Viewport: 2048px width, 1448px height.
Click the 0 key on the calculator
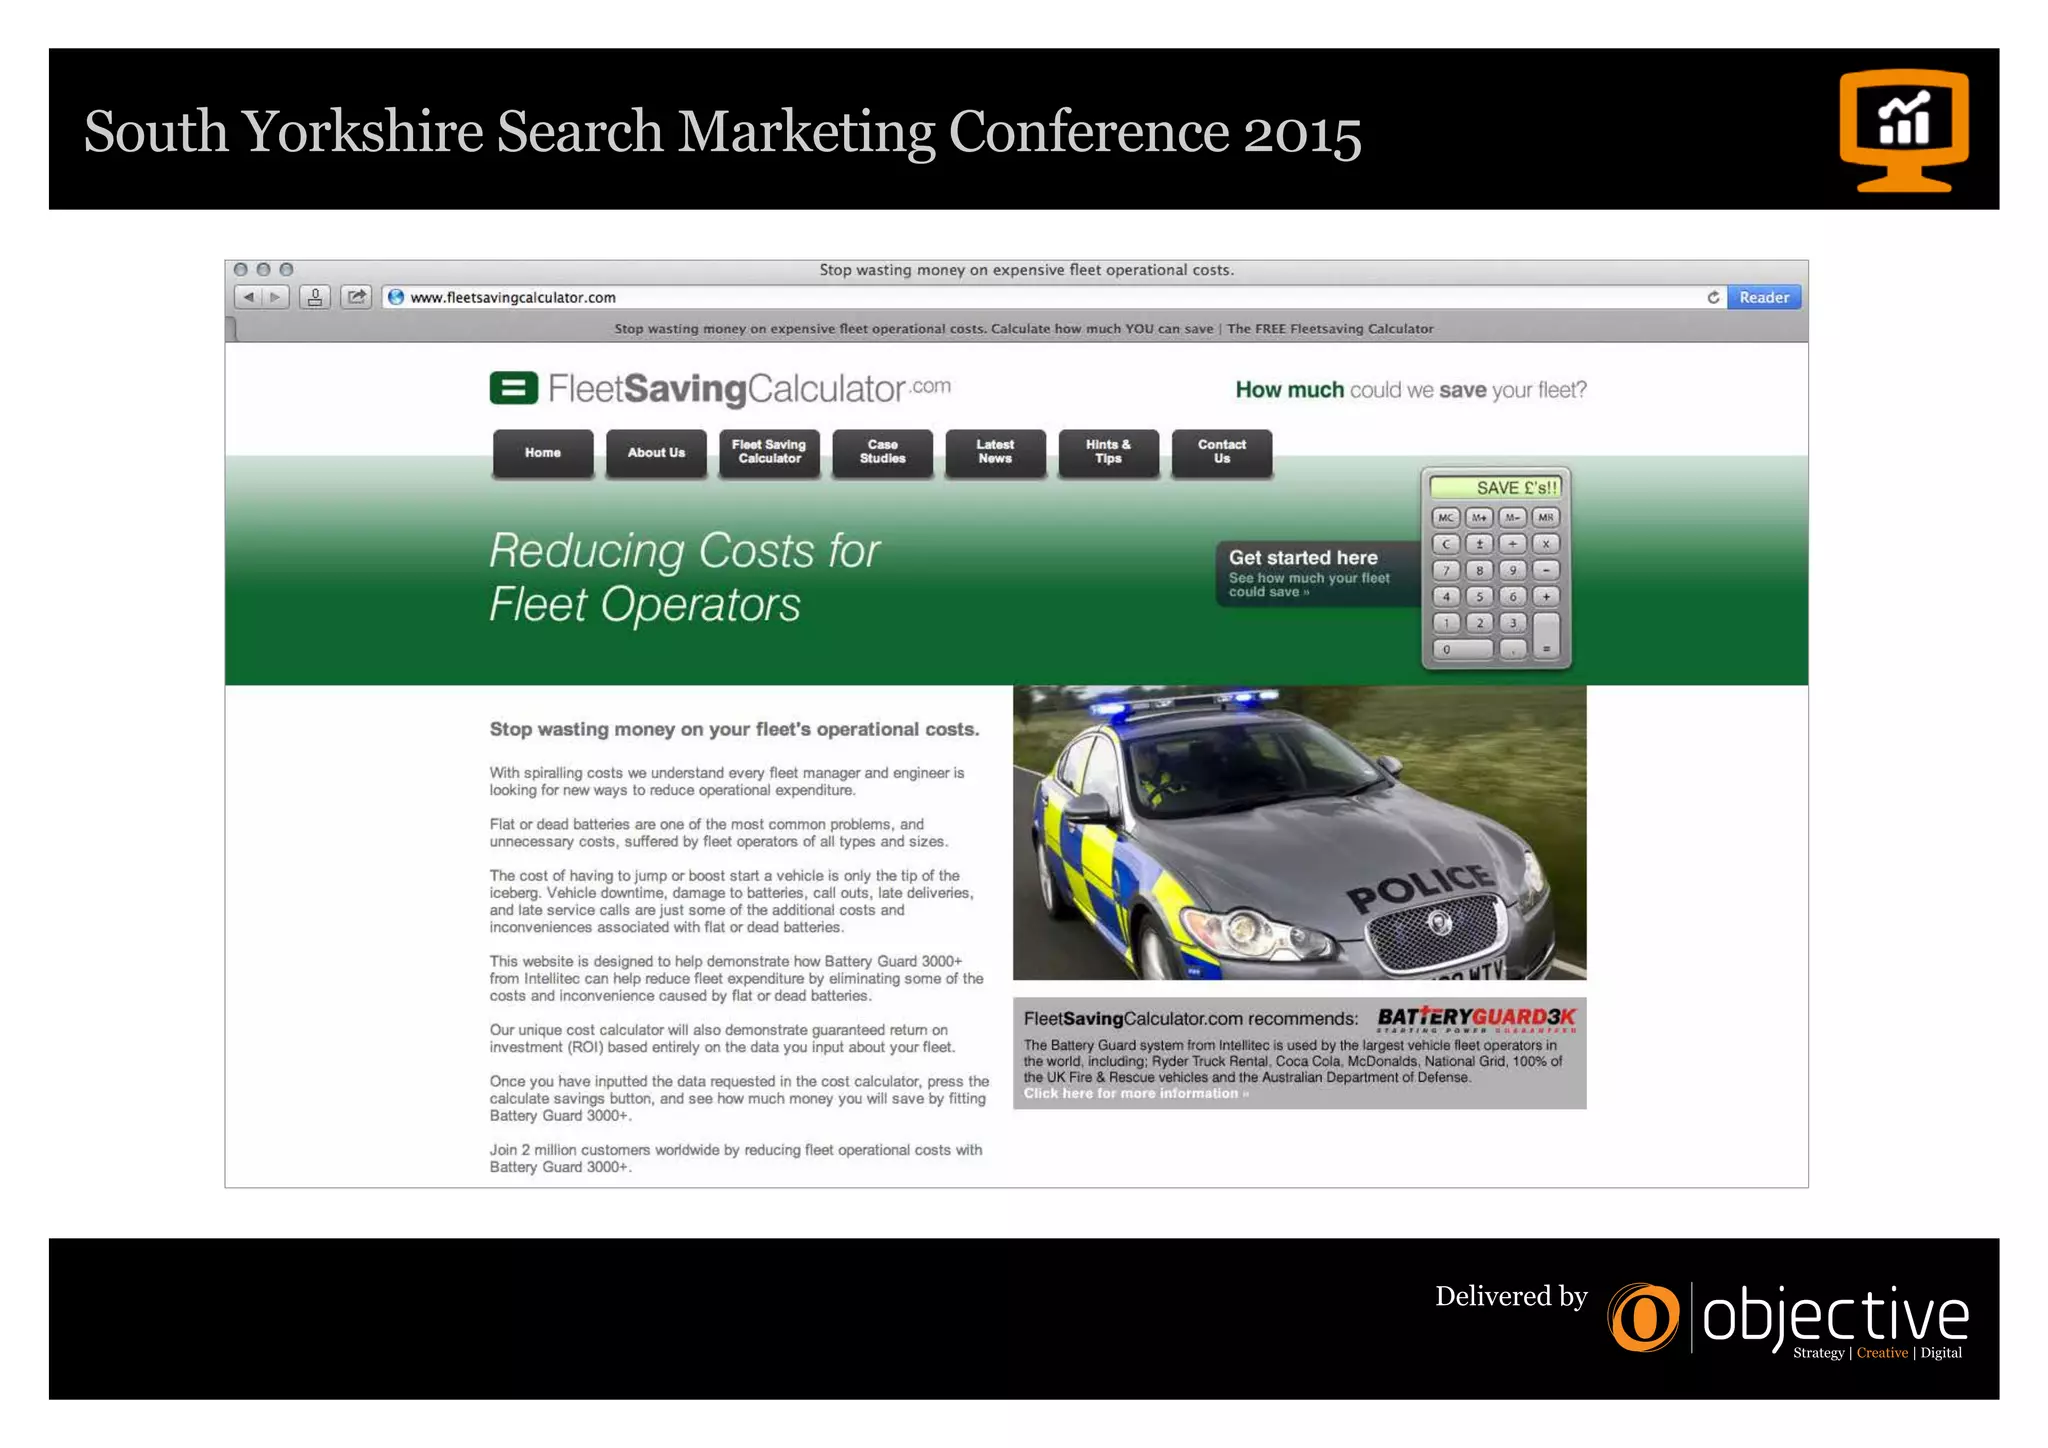tap(1463, 649)
